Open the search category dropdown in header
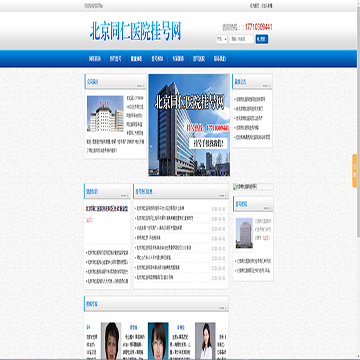This screenshot has width=360, height=360. (222, 39)
